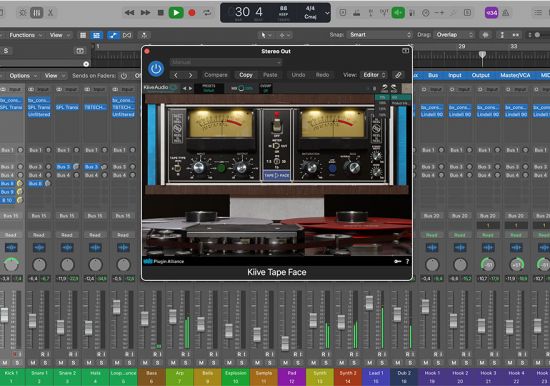550x386 pixels.
Task: Click the Compare button in plugin header
Action: pos(216,75)
